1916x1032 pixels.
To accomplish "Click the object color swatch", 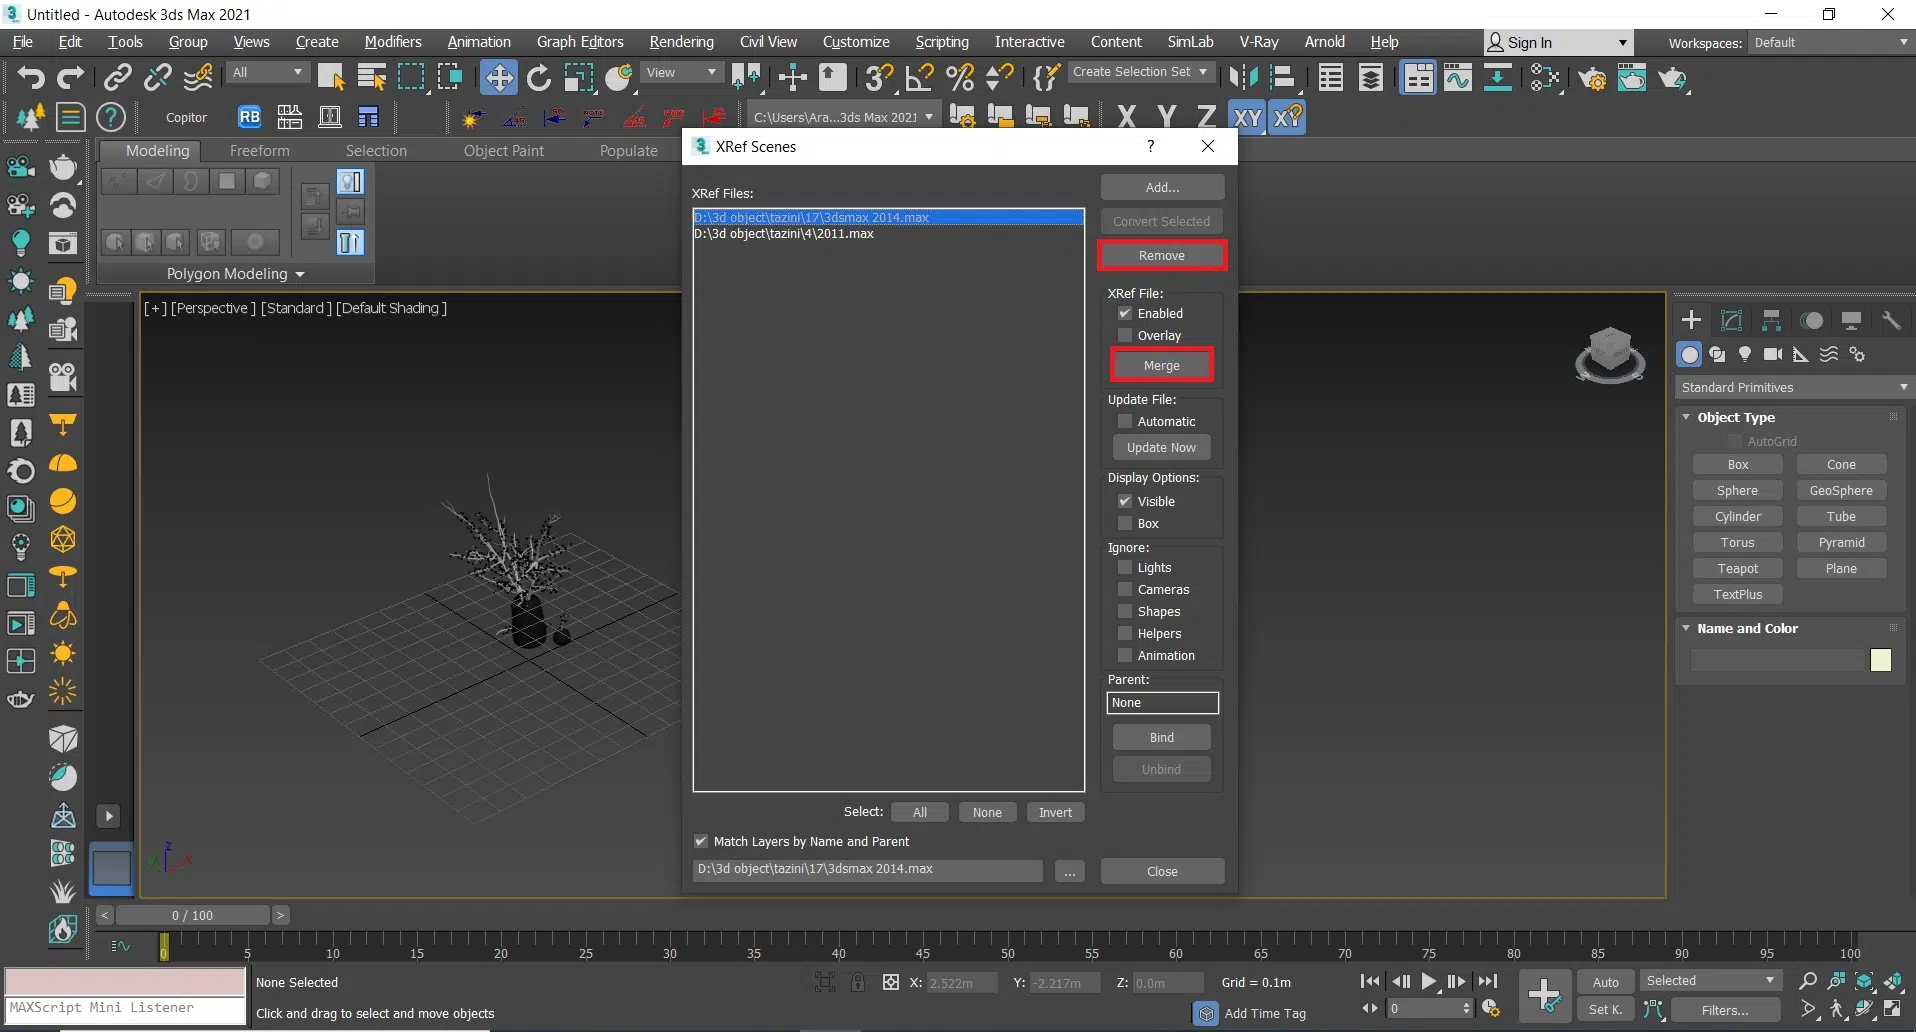I will [1880, 660].
